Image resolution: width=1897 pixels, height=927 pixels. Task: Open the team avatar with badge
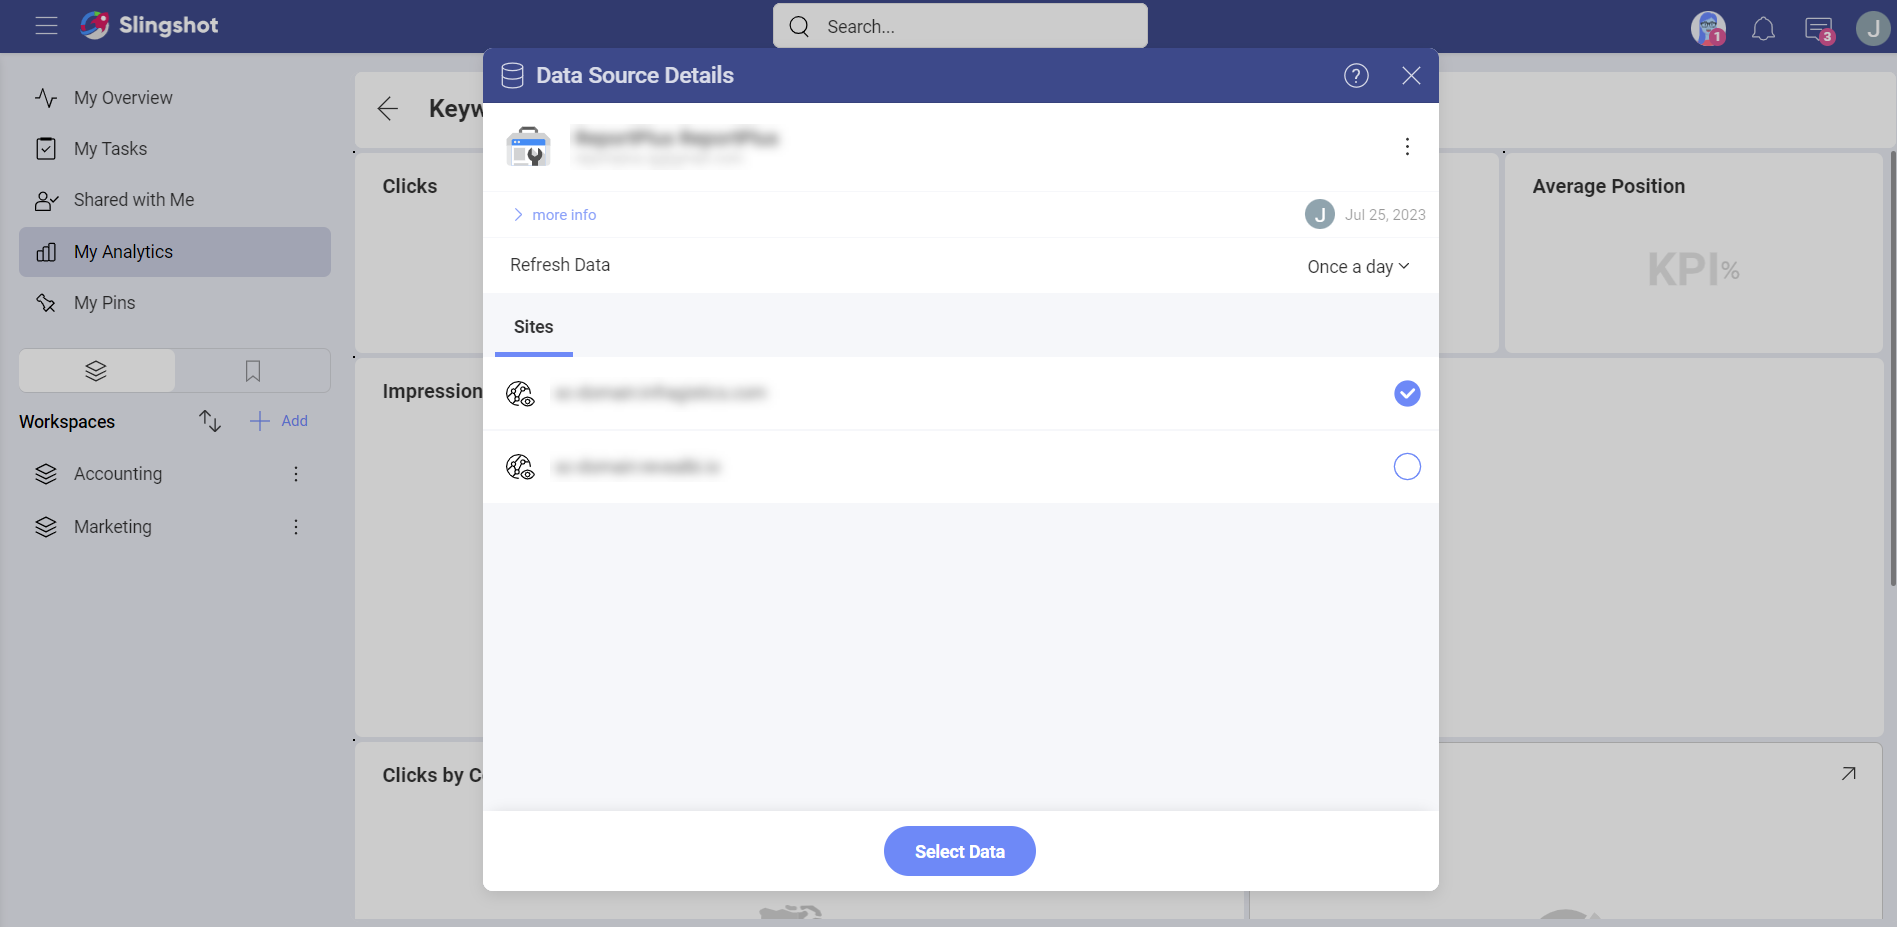(1708, 28)
